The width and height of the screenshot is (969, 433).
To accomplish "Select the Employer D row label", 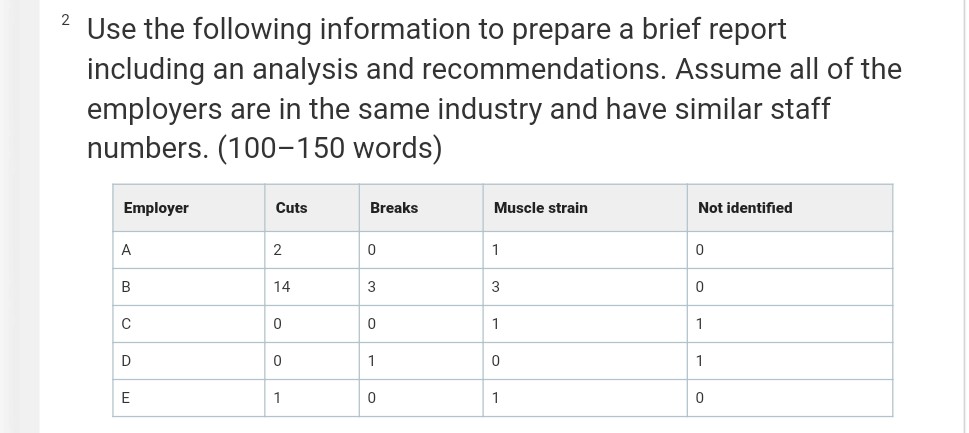I will click(126, 360).
